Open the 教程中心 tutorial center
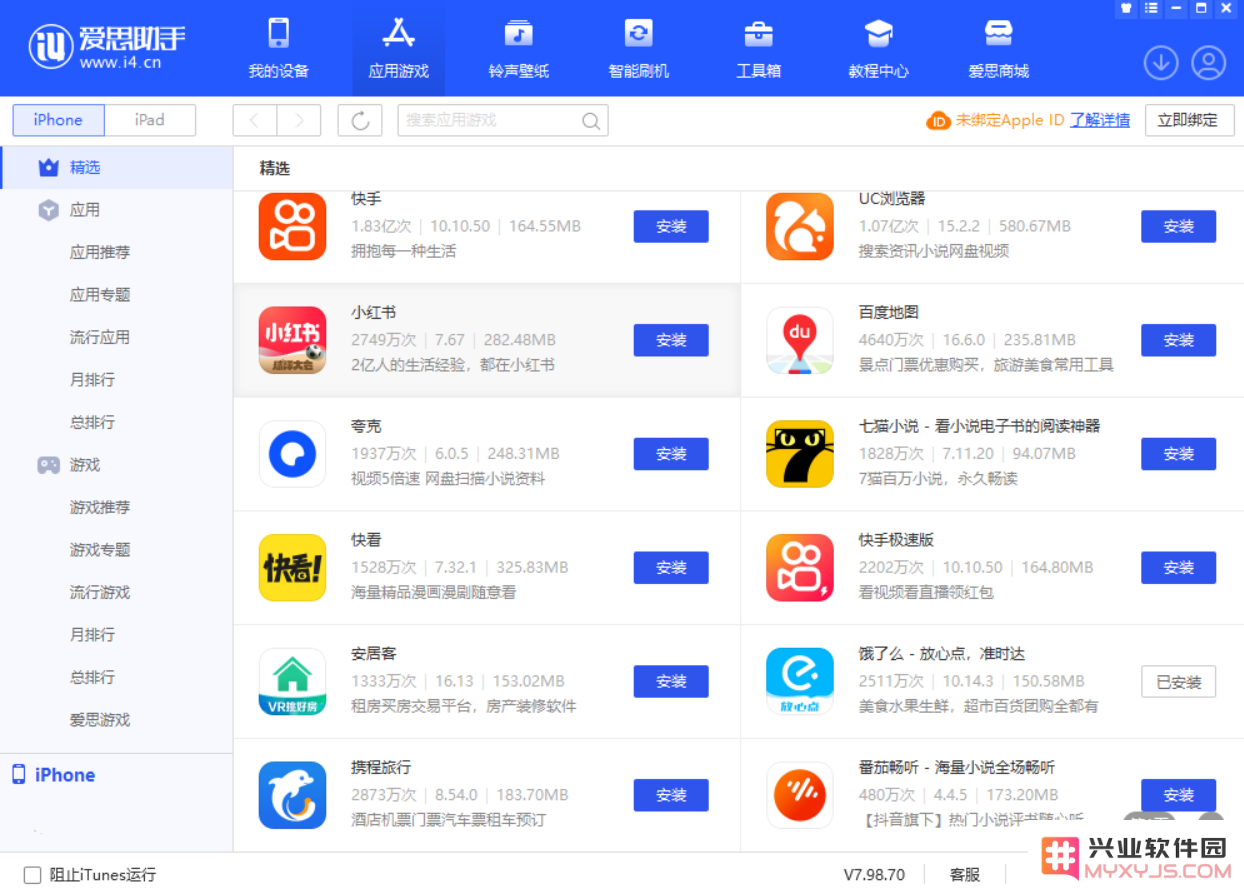Screen dimensions: 1244x895 click(878, 48)
